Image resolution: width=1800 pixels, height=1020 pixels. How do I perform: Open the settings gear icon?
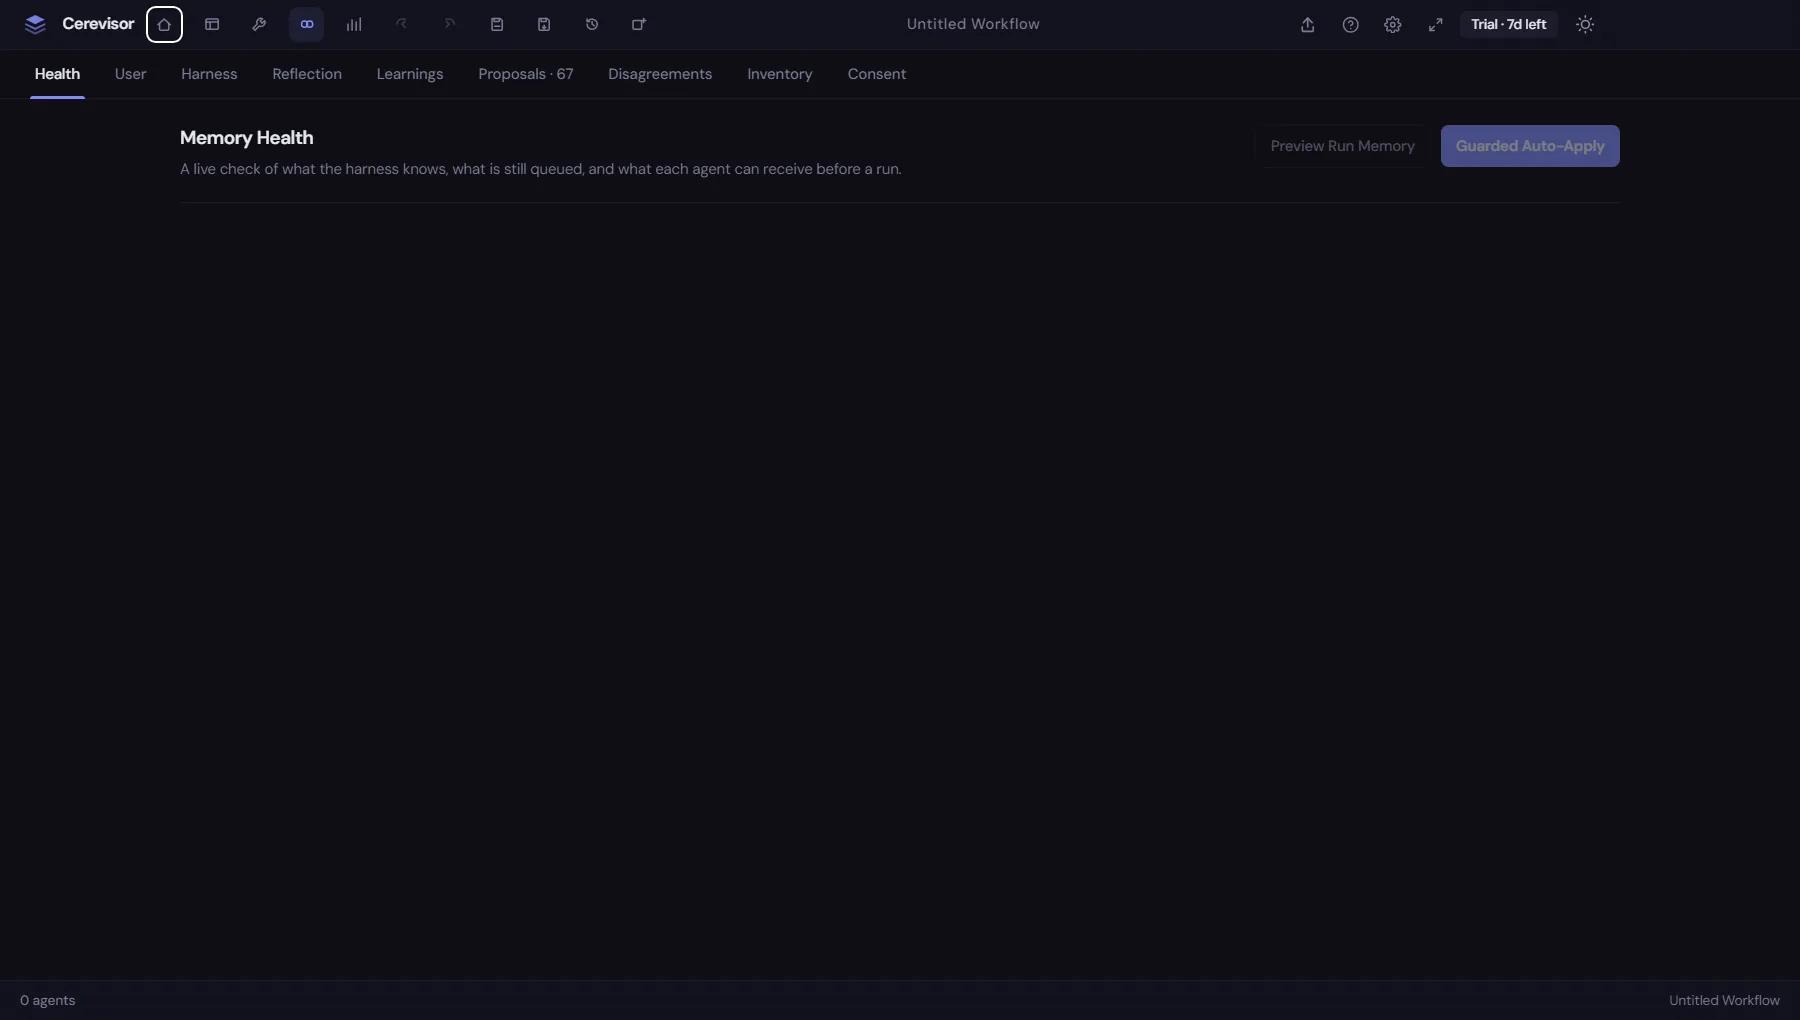click(1393, 24)
